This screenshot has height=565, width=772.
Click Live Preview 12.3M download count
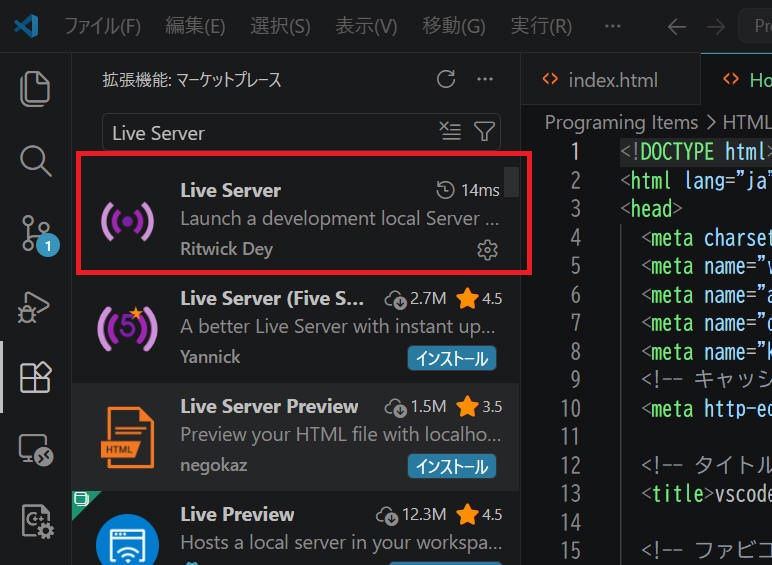tap(411, 515)
